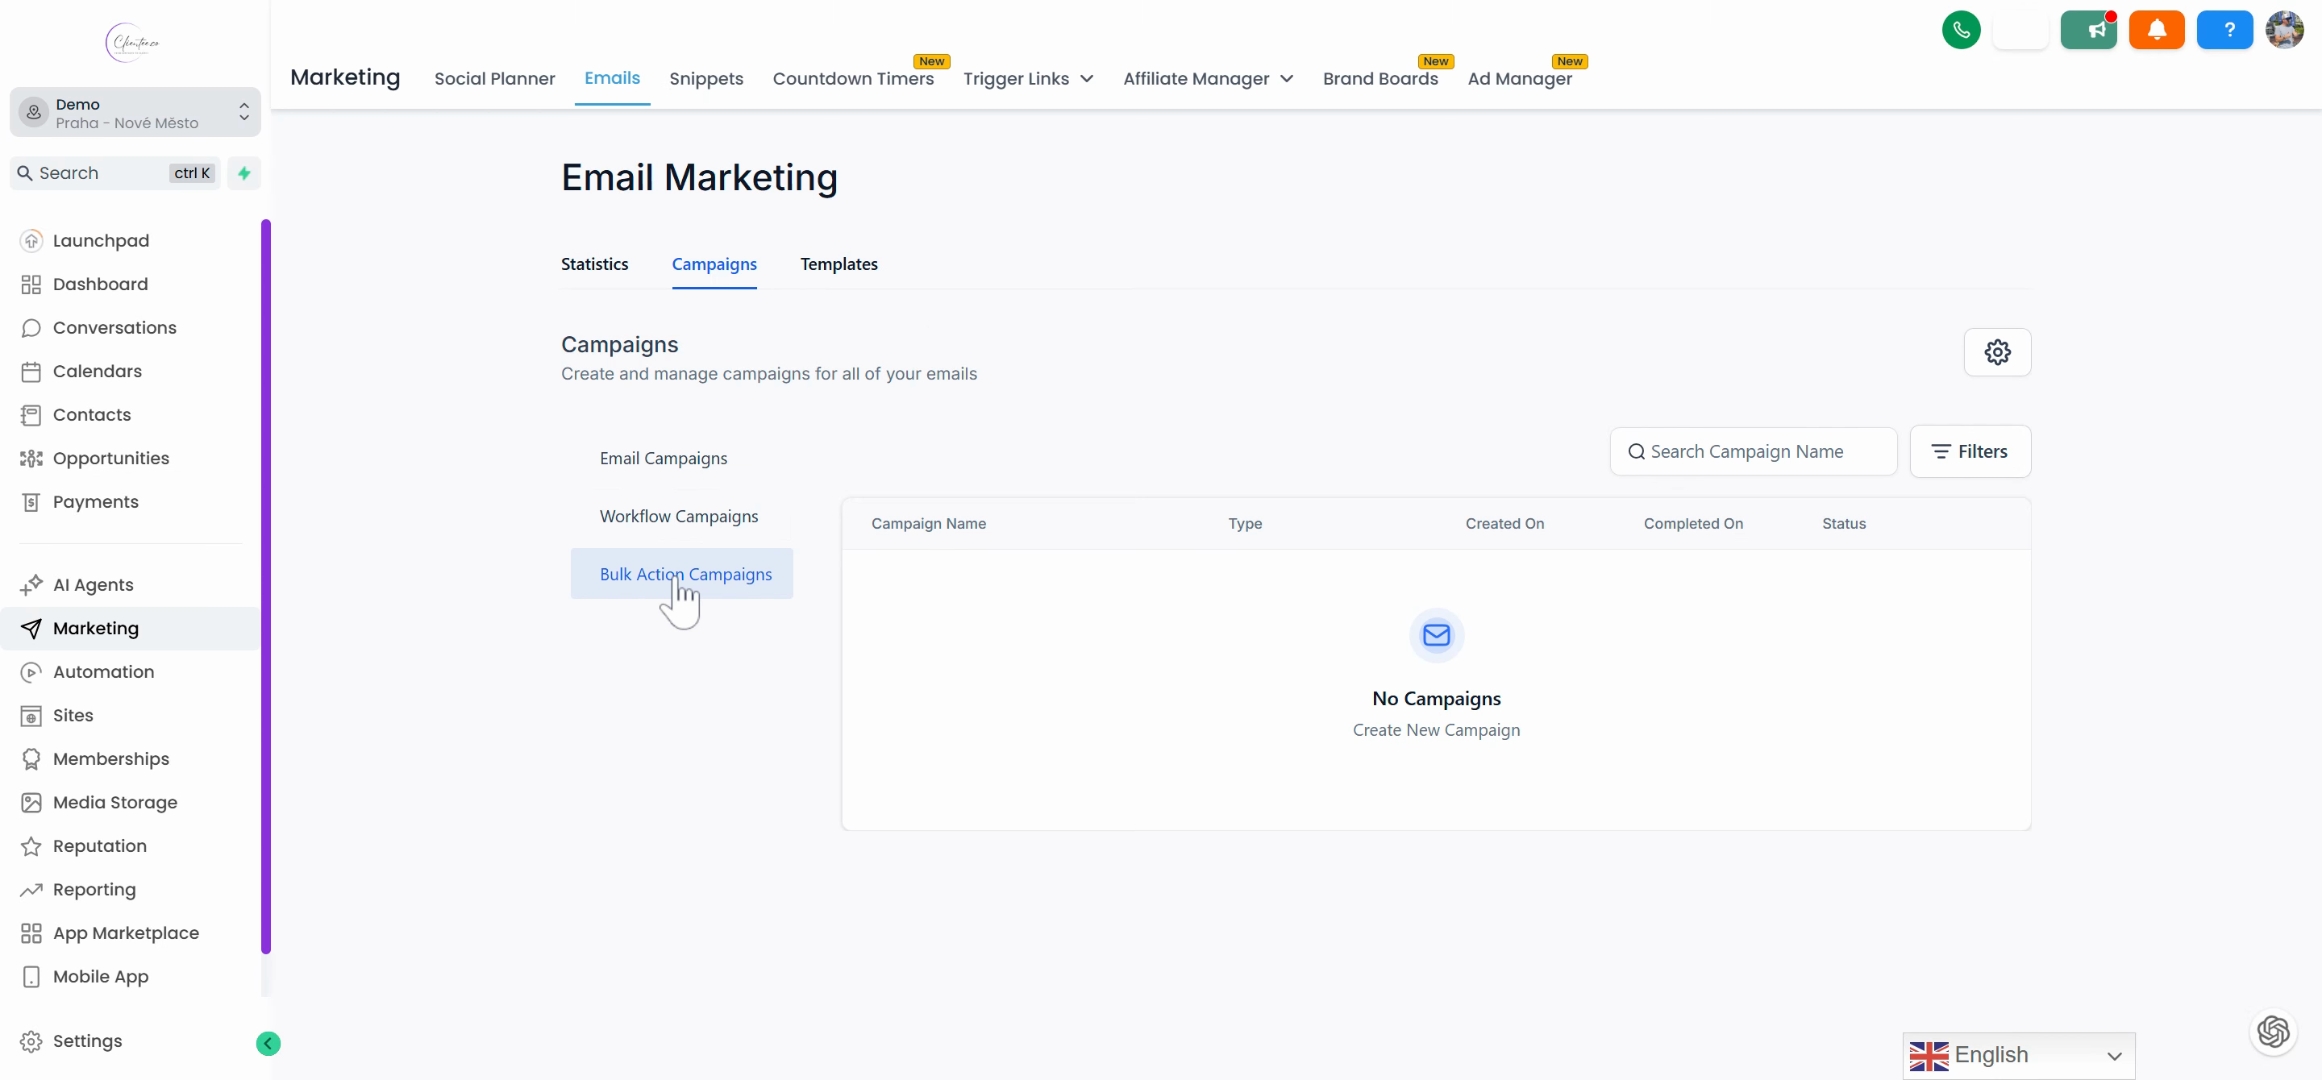2322x1080 pixels.
Task: Open the megaphone announcements icon
Action: 2089,30
